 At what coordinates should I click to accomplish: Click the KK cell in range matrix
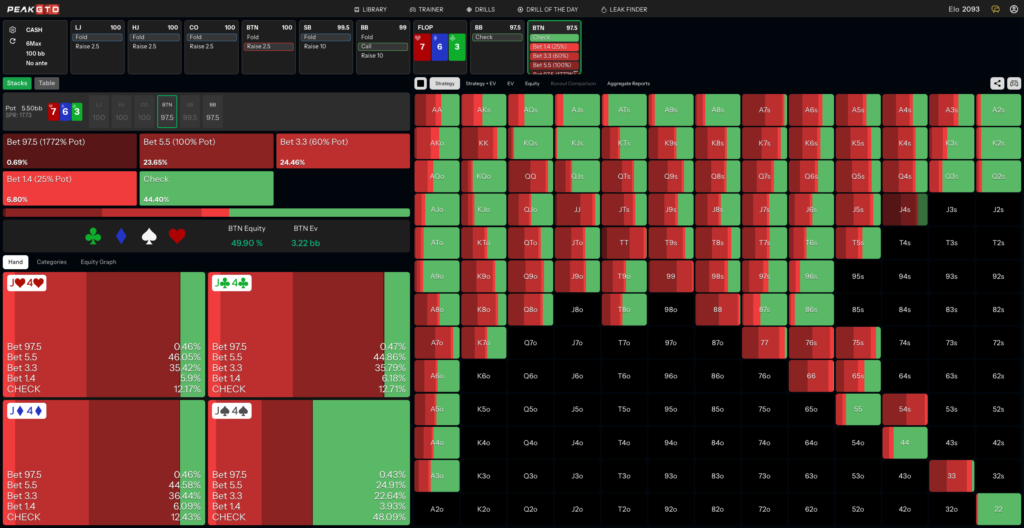[483, 143]
